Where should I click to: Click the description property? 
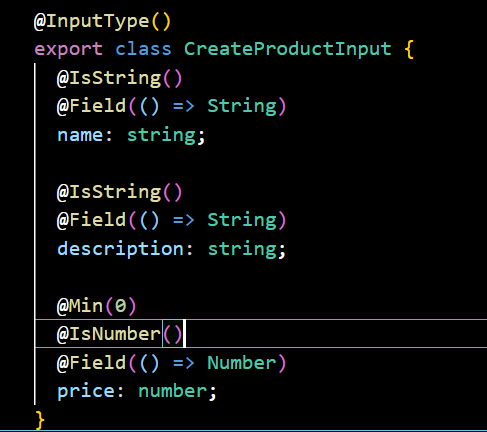tap(120, 249)
